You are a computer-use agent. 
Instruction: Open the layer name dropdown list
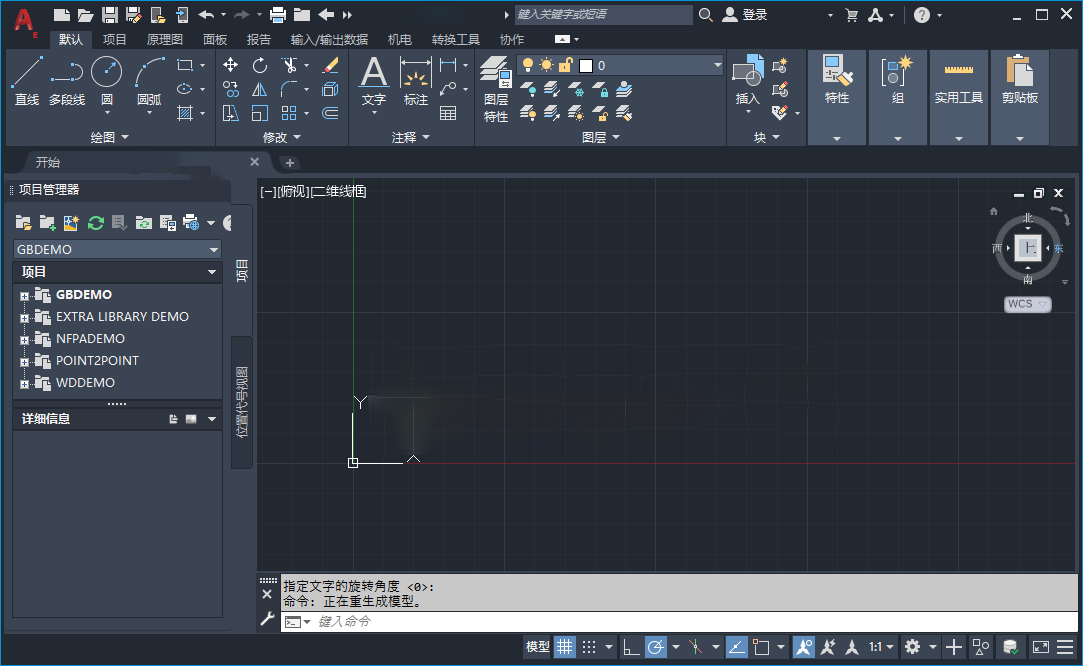[718, 65]
